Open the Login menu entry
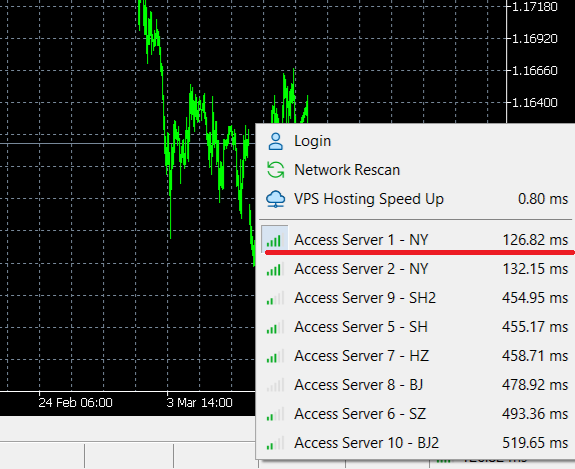 416,141
